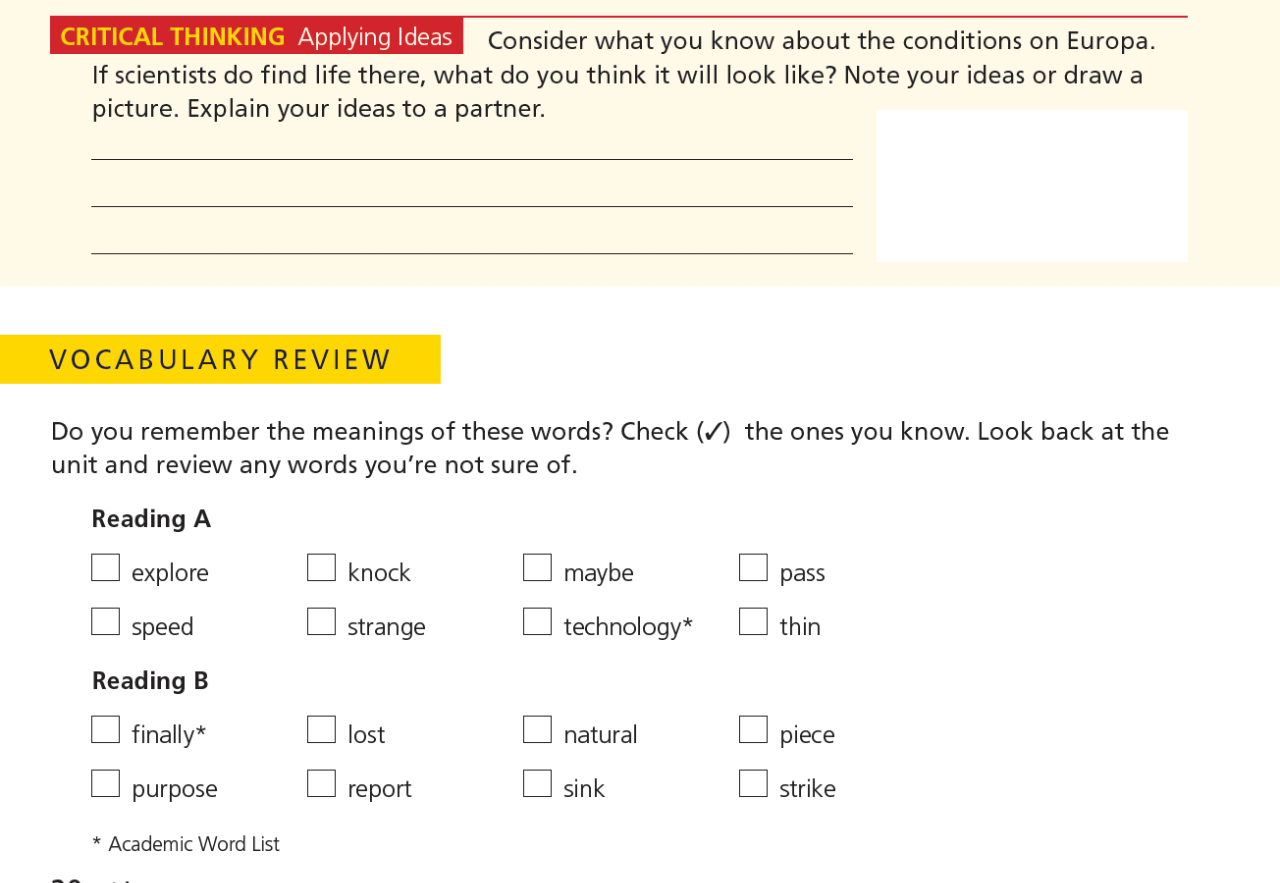Check the finally* checkbox
Screen dimensions: 1280x883
point(105,730)
